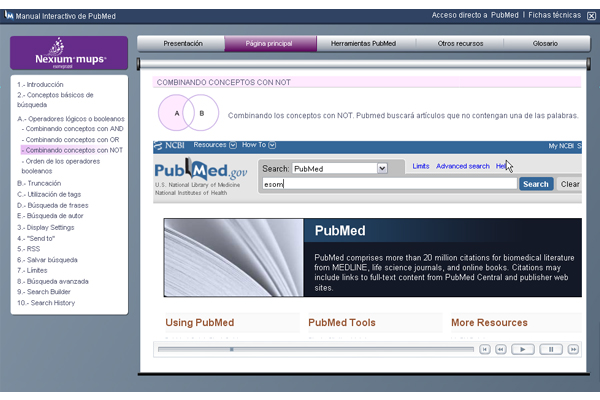Select B.- Truncación in sidebar
Image resolution: width=600 pixels, height=400 pixels.
[x=39, y=183]
